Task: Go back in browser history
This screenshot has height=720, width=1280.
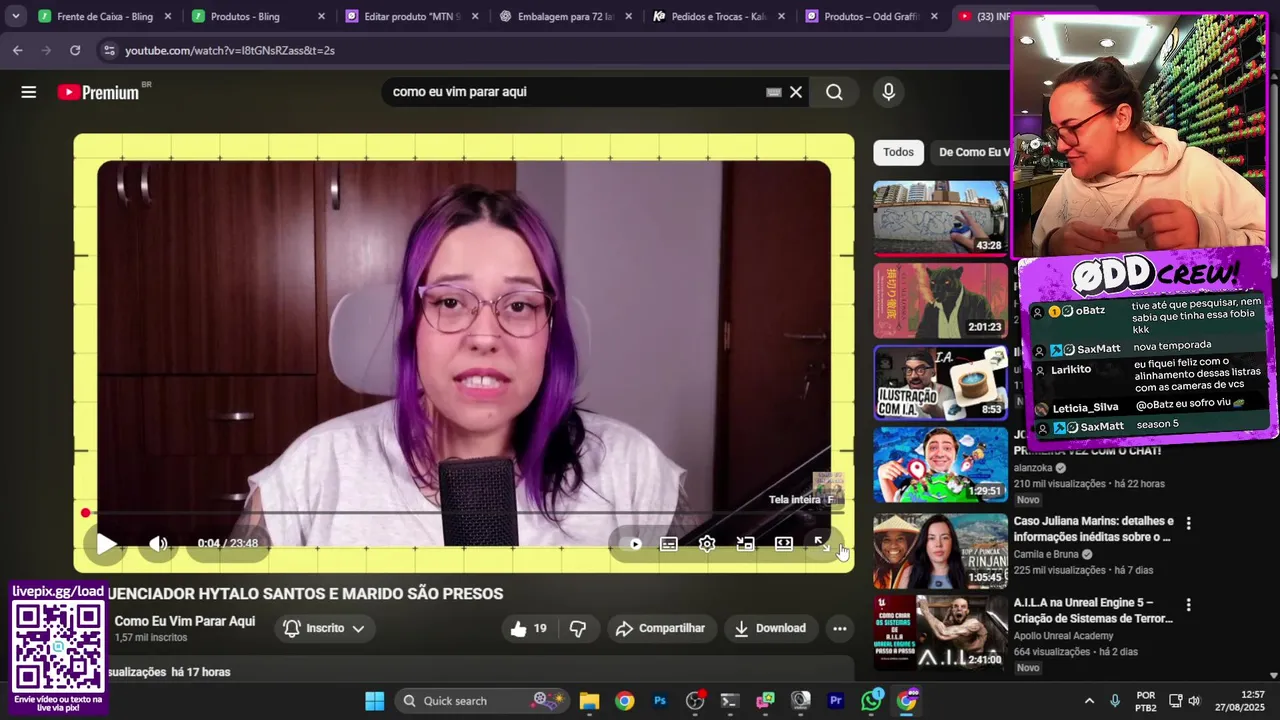Action: point(18,50)
